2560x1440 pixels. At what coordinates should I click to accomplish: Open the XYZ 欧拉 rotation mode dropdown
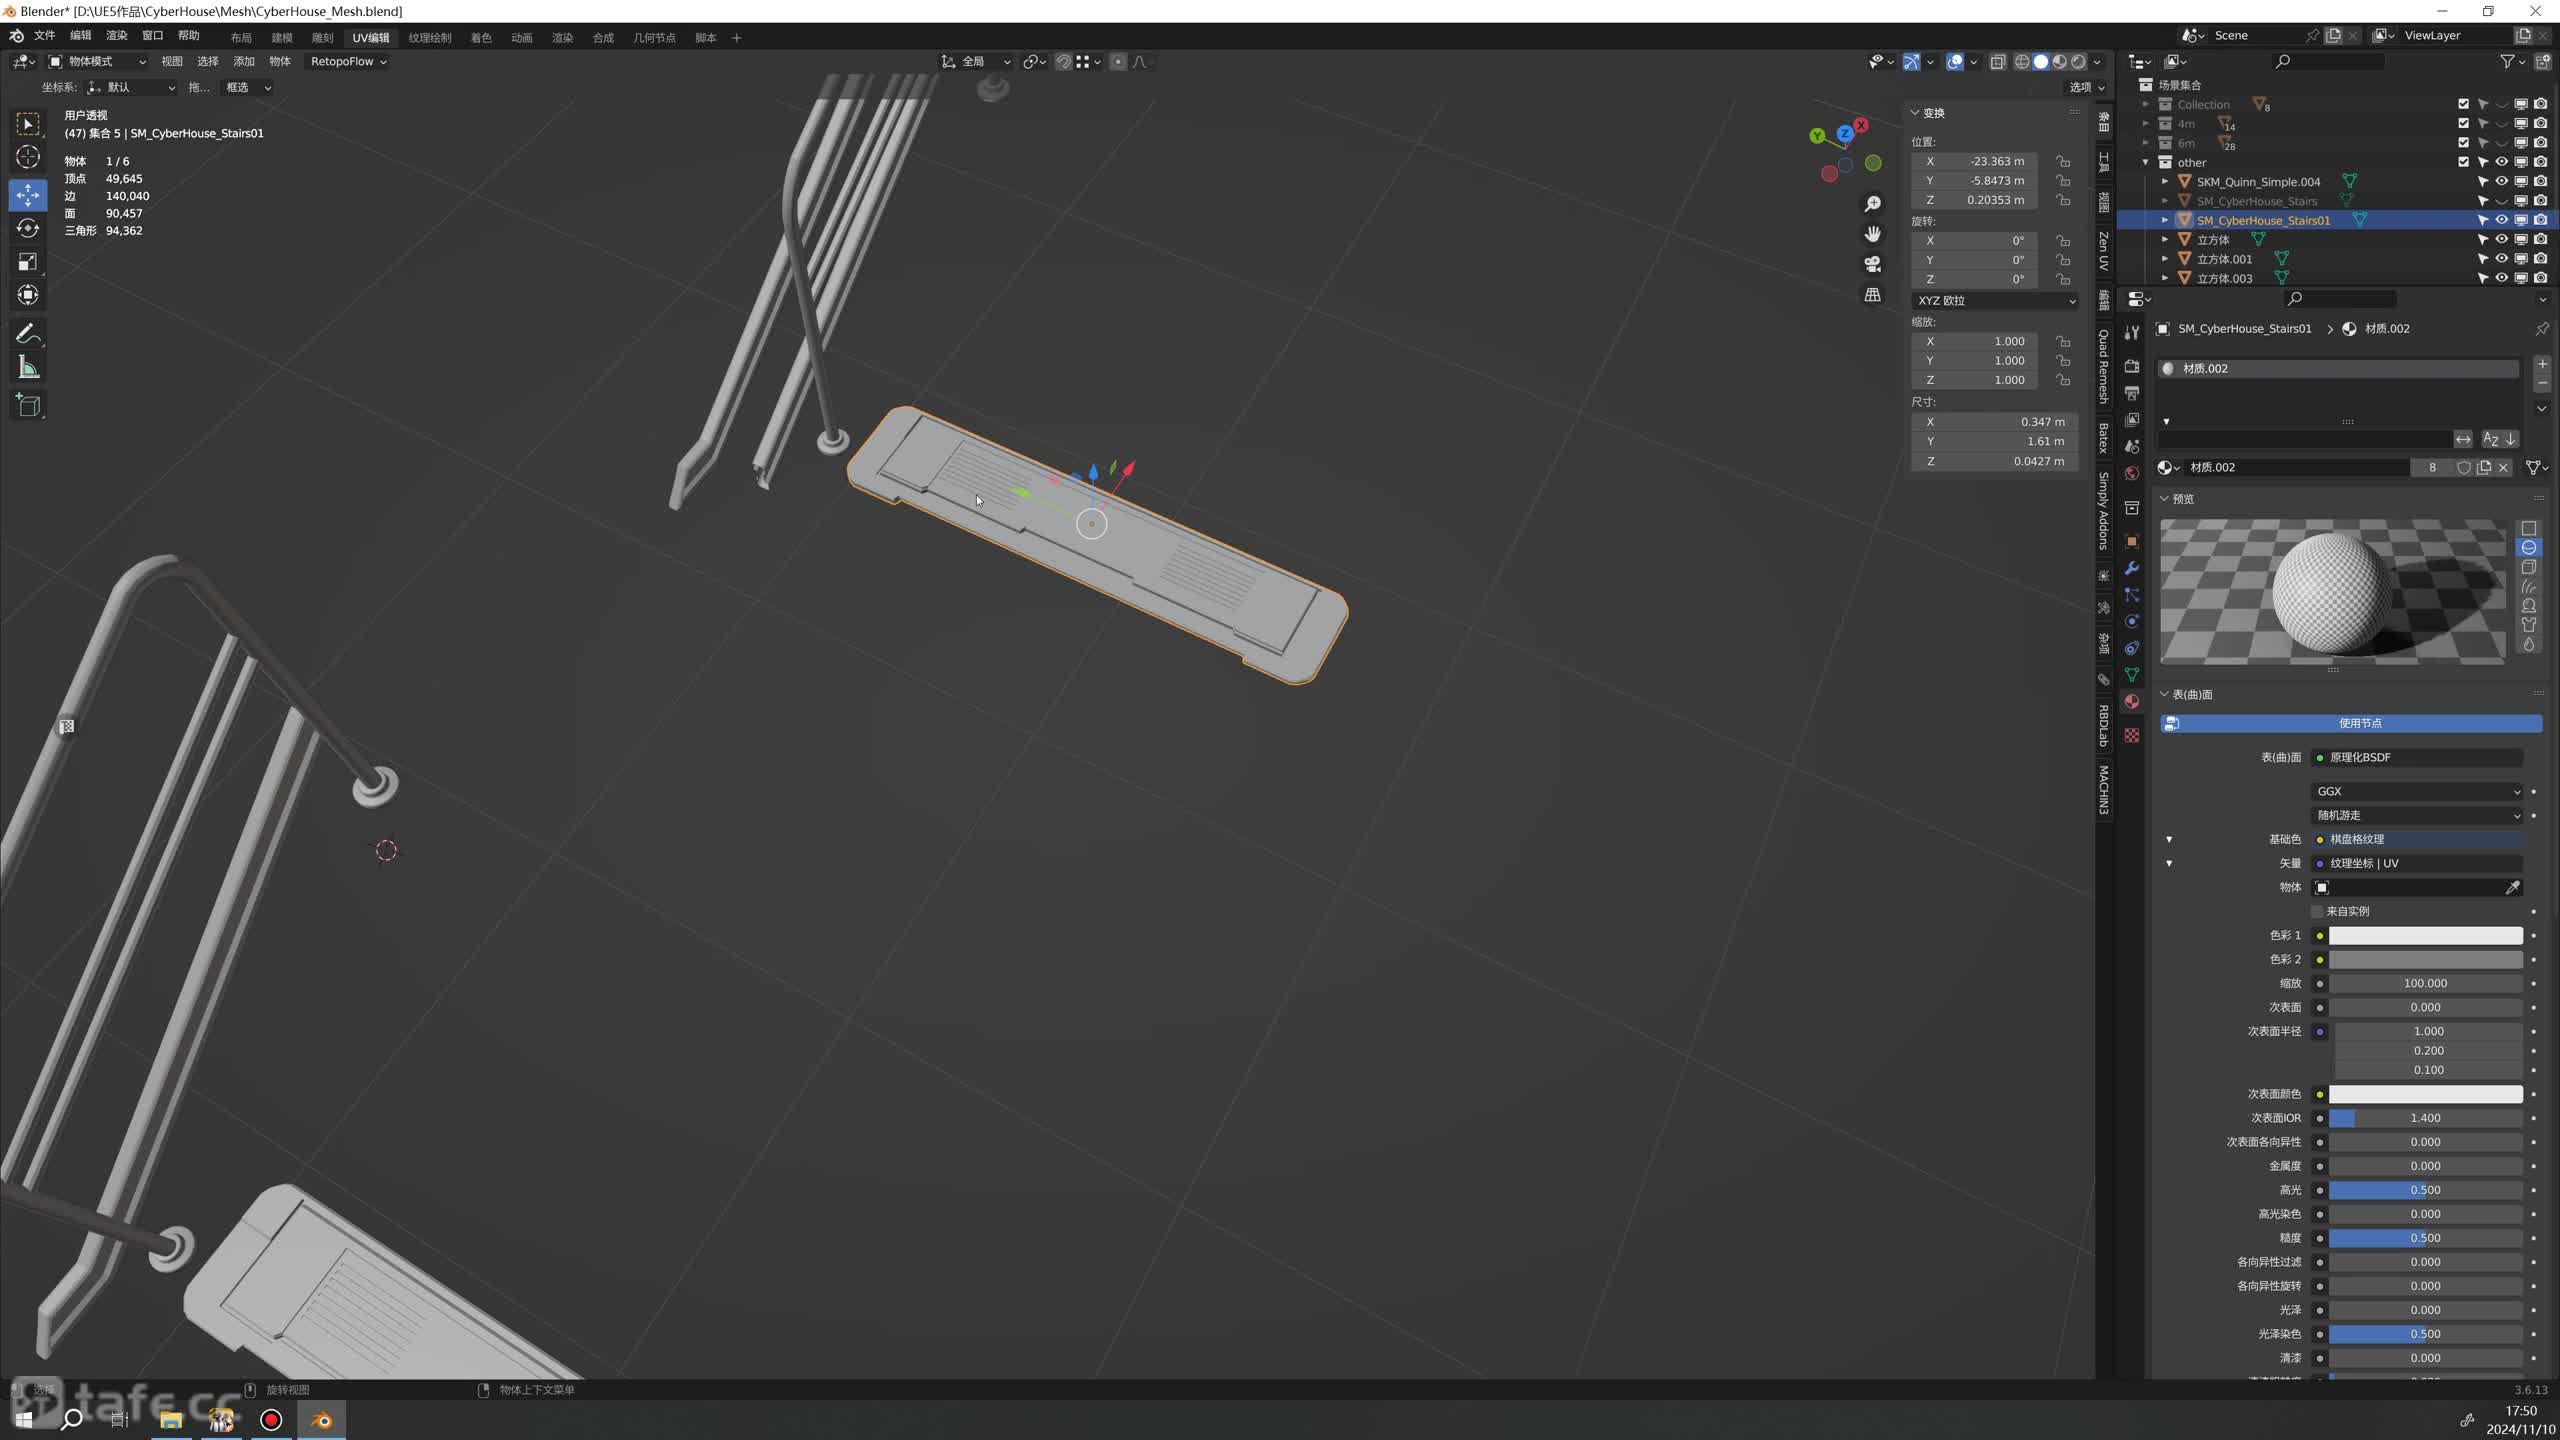pyautogui.click(x=1996, y=301)
